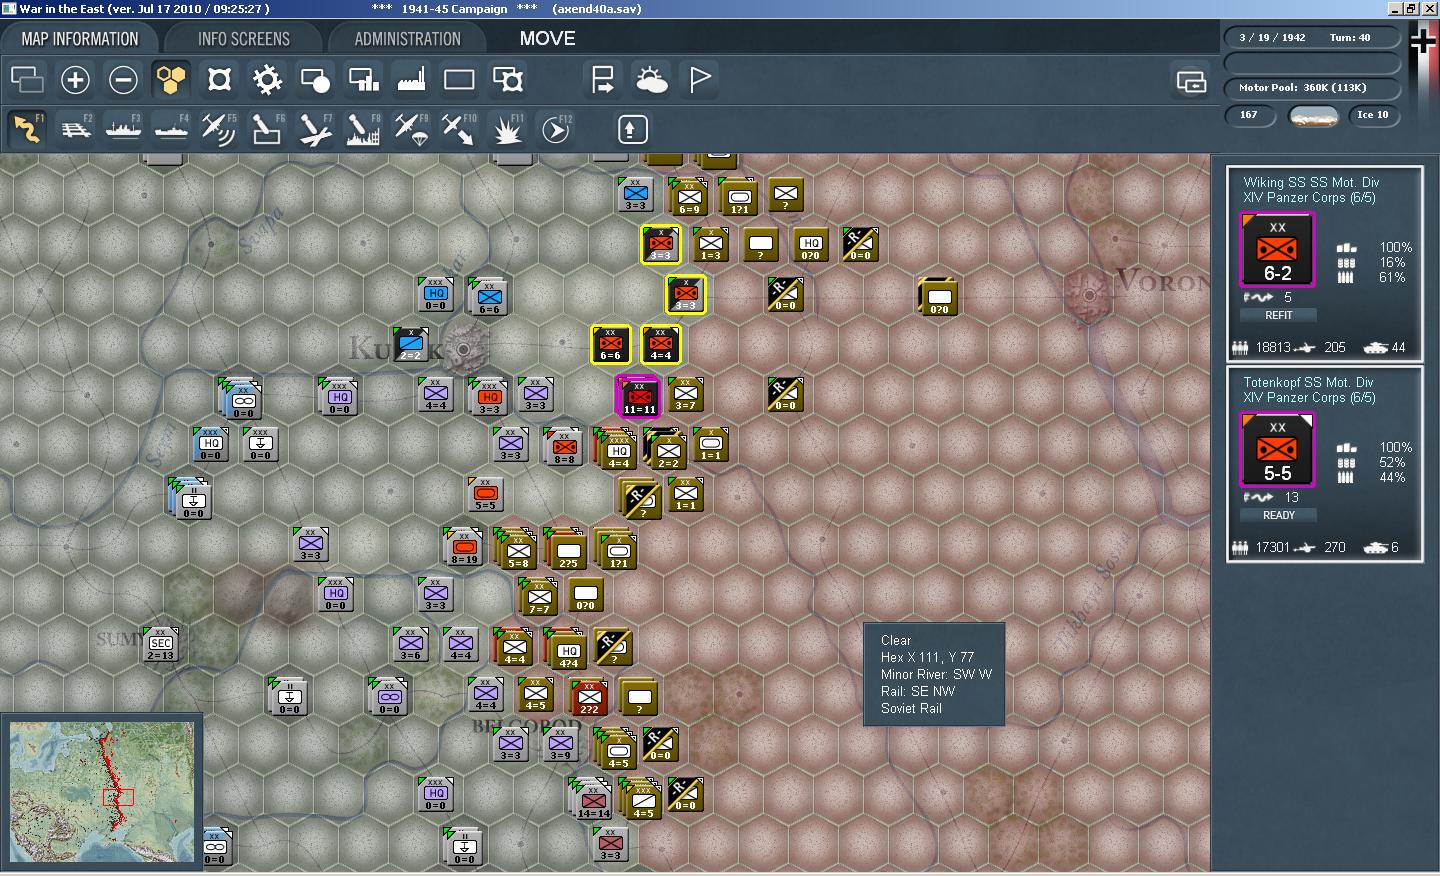The image size is (1440, 876).
Task: Select F4 amphibious transport mode
Action: click(x=171, y=129)
